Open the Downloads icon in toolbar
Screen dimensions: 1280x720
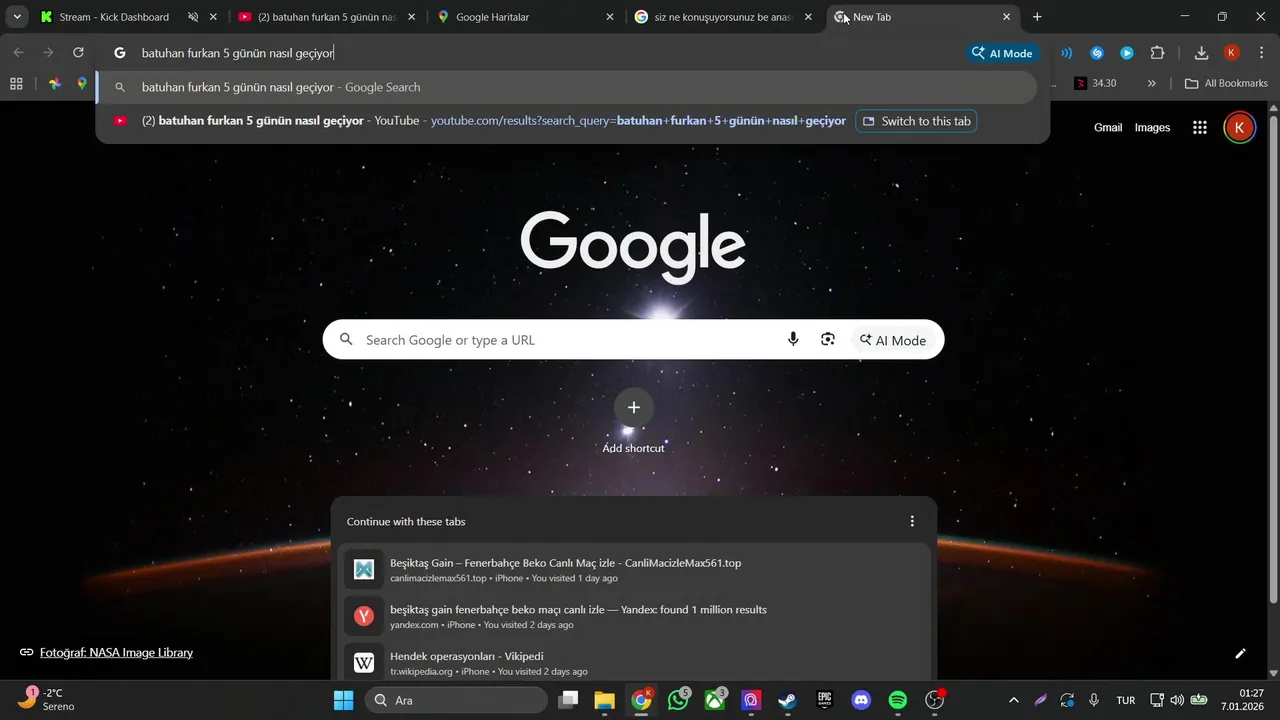(x=1202, y=53)
